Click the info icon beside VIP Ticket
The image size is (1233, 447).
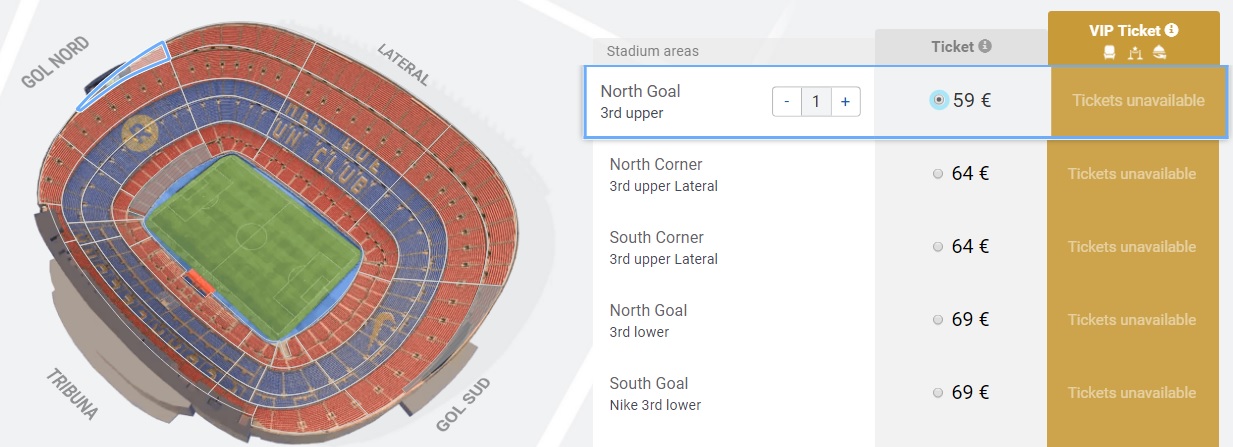(1171, 31)
